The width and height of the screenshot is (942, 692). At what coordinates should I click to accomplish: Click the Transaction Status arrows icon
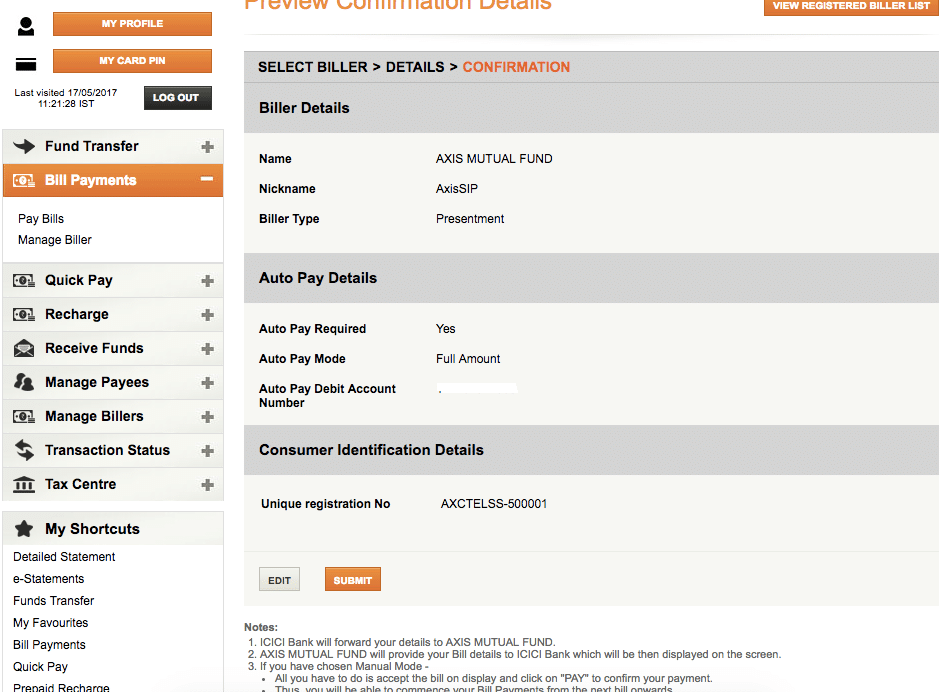click(24, 451)
